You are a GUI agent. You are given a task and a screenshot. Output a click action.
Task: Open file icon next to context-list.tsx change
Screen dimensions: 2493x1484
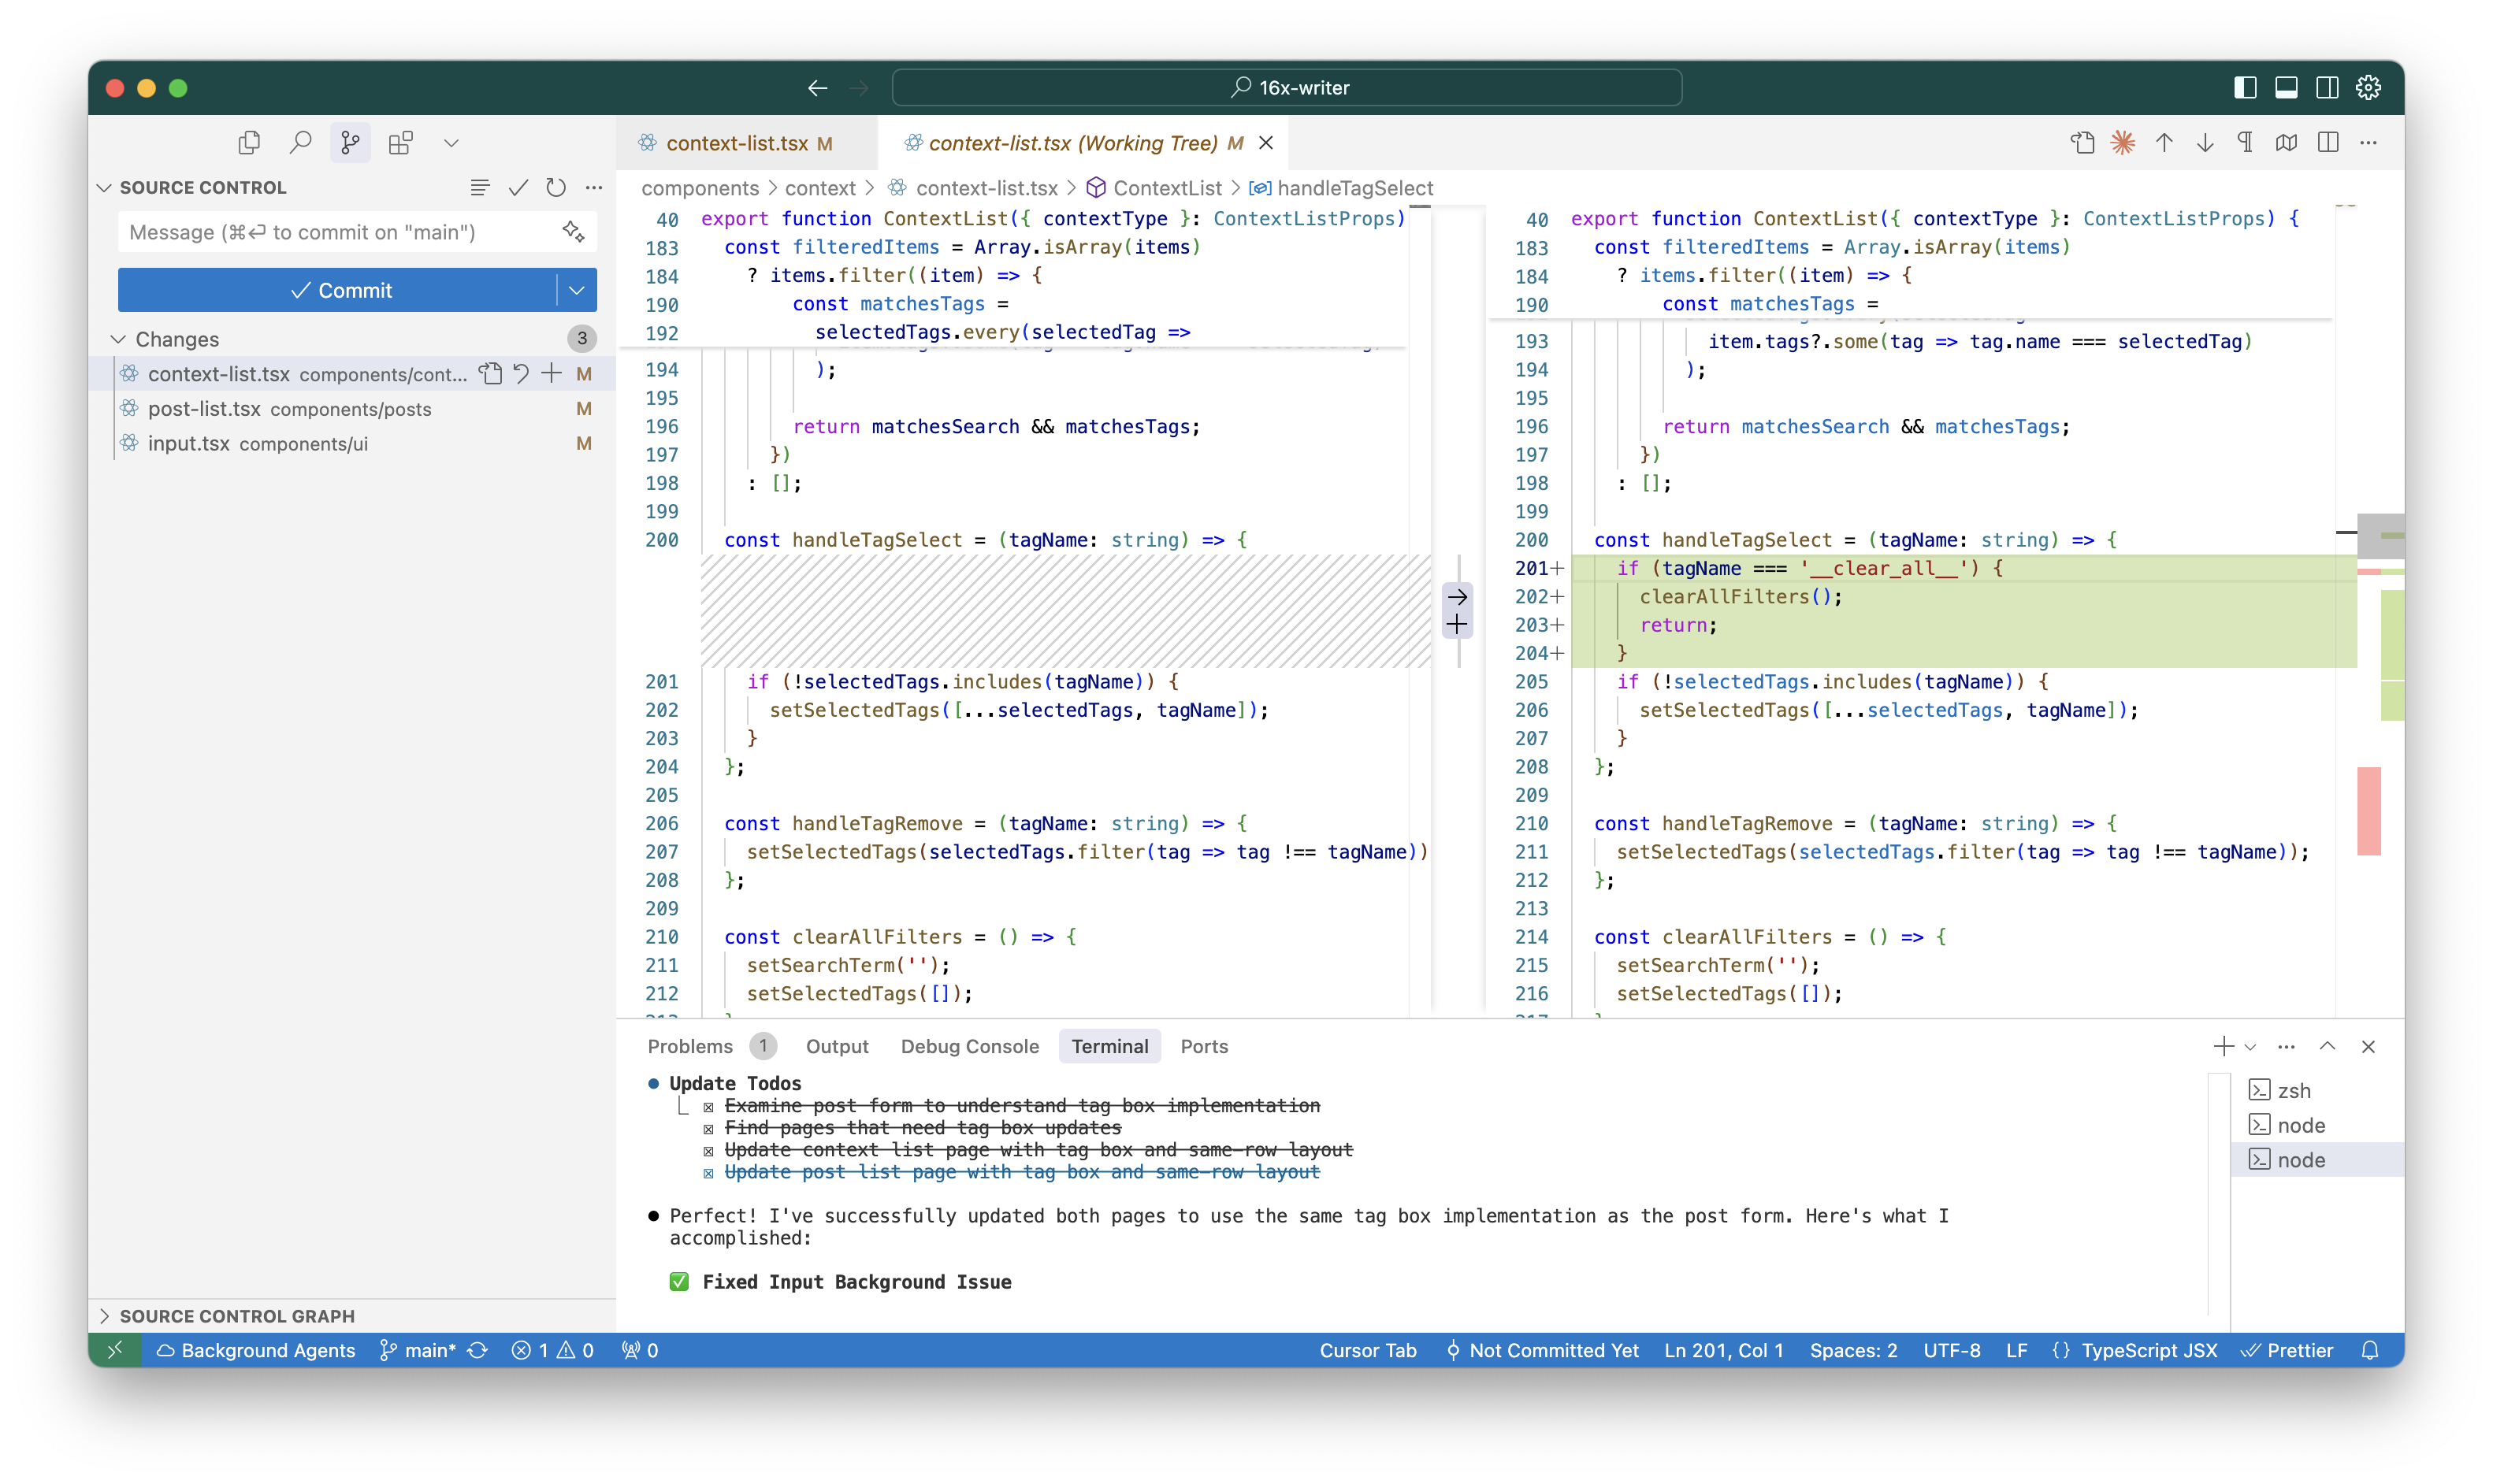coord(491,373)
